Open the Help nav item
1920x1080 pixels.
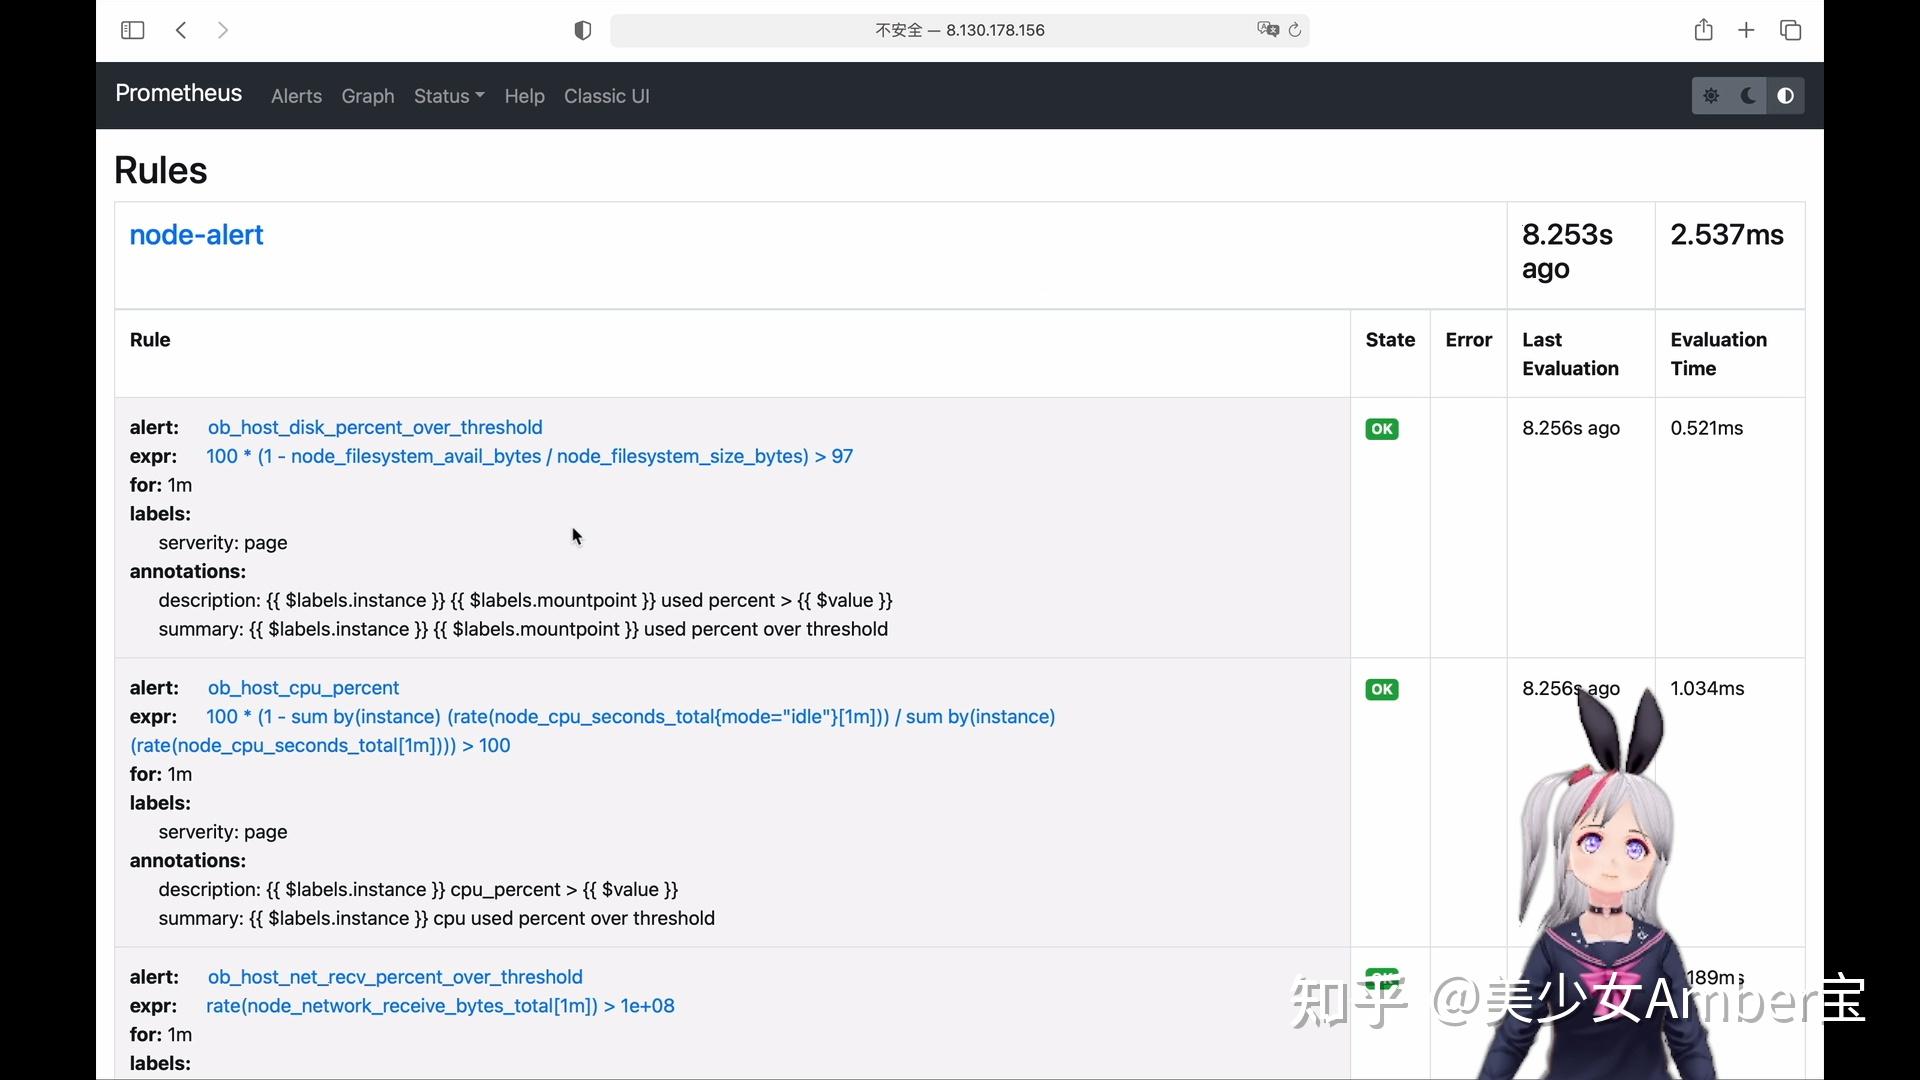click(524, 96)
